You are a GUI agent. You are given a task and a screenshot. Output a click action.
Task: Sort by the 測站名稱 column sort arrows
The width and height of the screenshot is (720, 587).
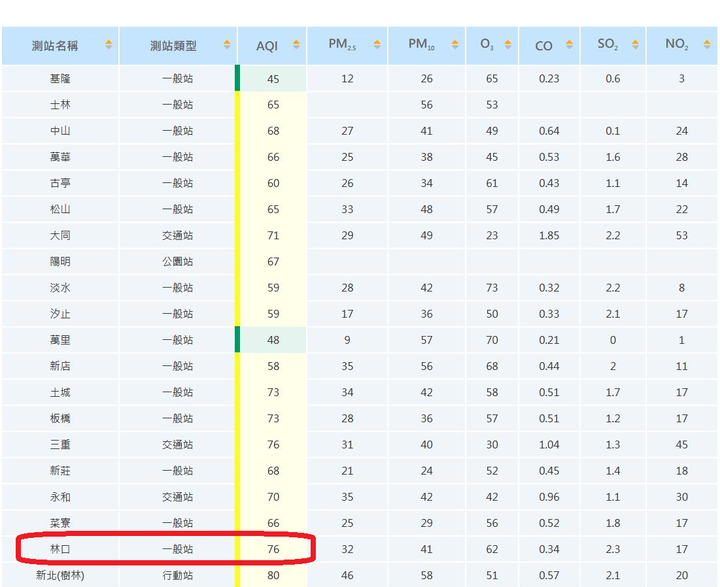coord(108,45)
